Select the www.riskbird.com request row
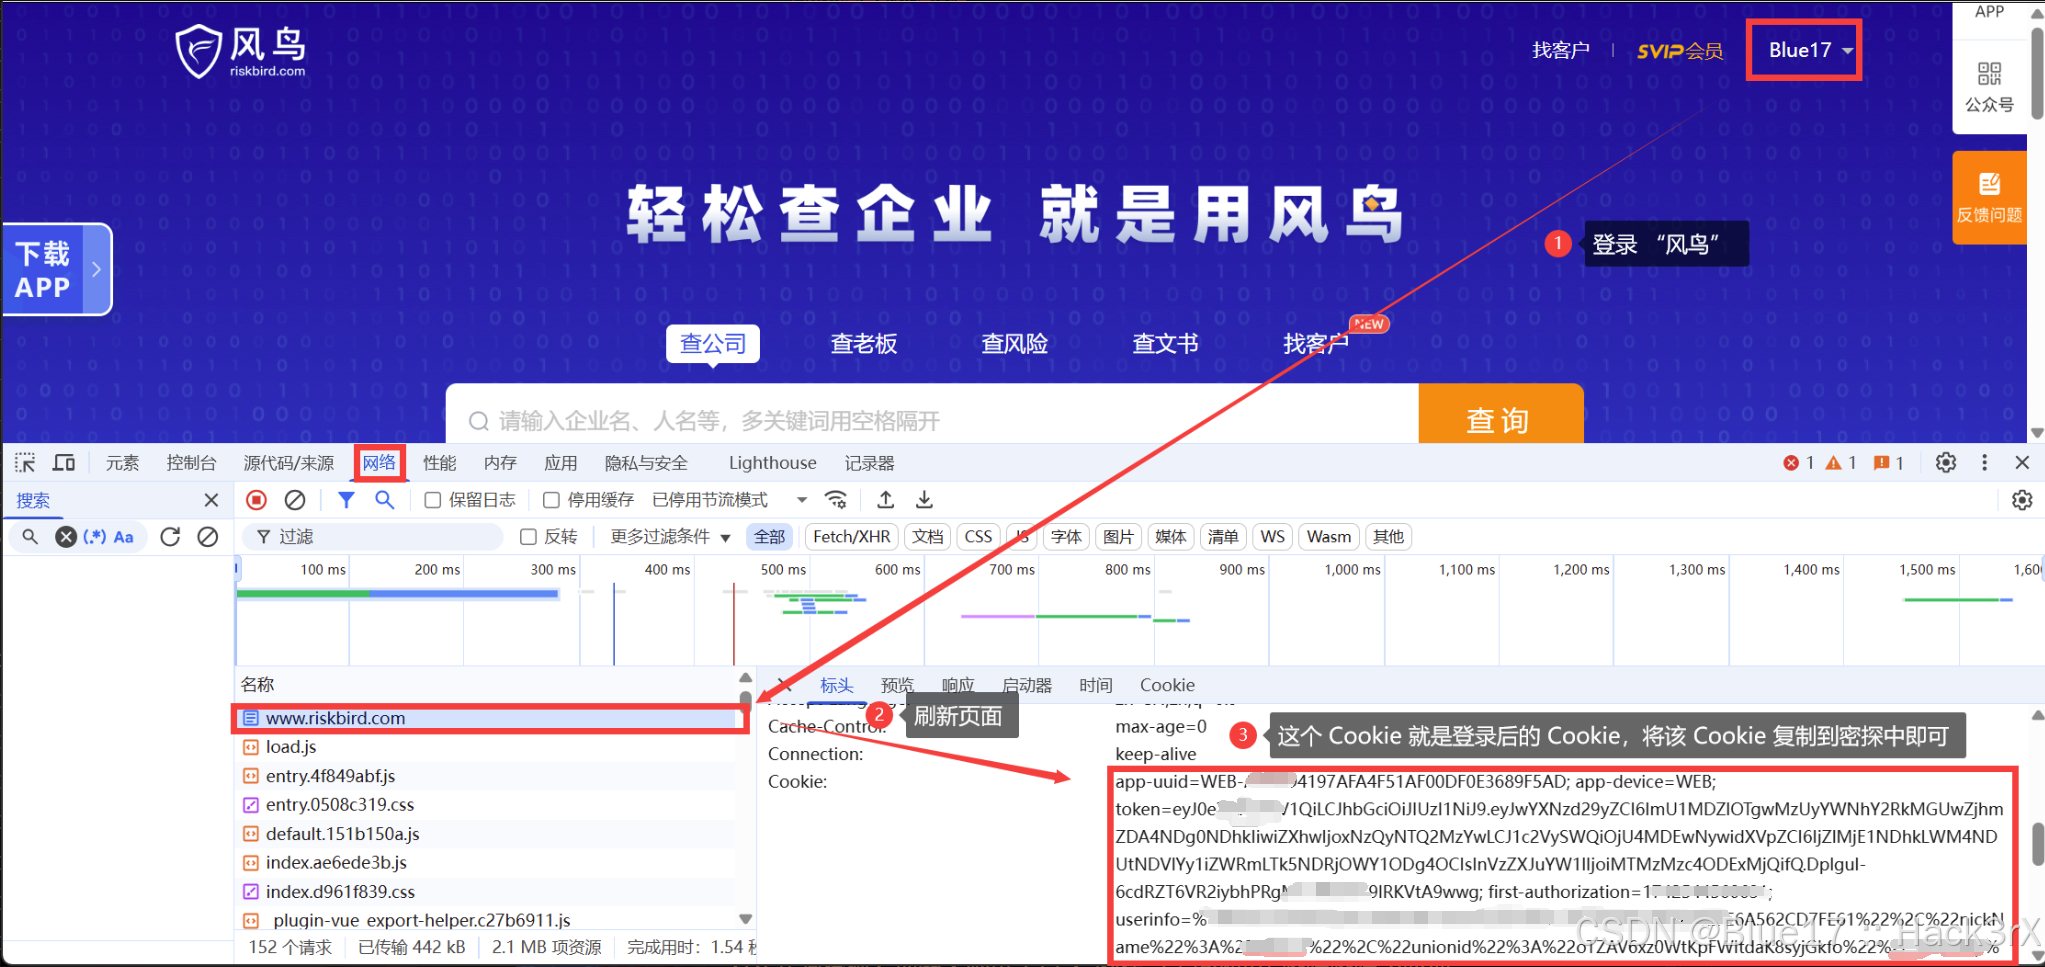Screen dimensions: 2045x967 click(489, 718)
